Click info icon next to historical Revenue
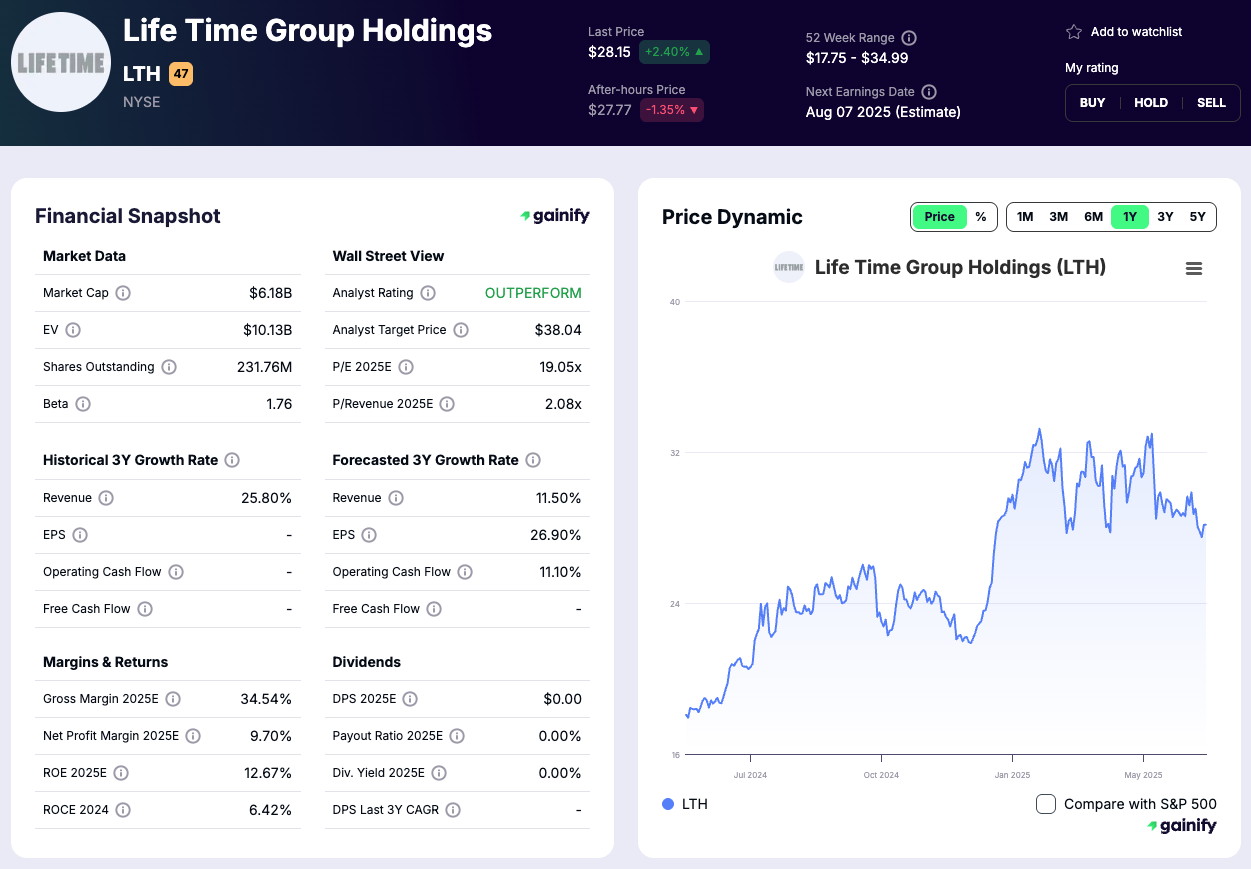 coord(106,498)
